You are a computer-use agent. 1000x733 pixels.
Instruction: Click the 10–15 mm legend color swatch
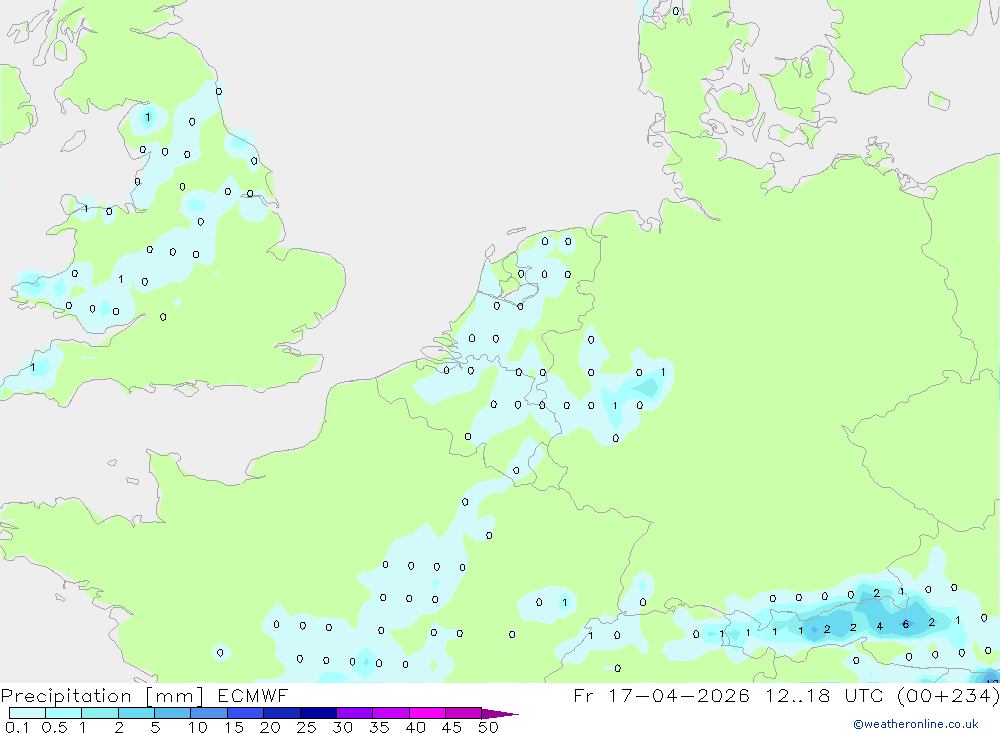pyautogui.click(x=209, y=713)
